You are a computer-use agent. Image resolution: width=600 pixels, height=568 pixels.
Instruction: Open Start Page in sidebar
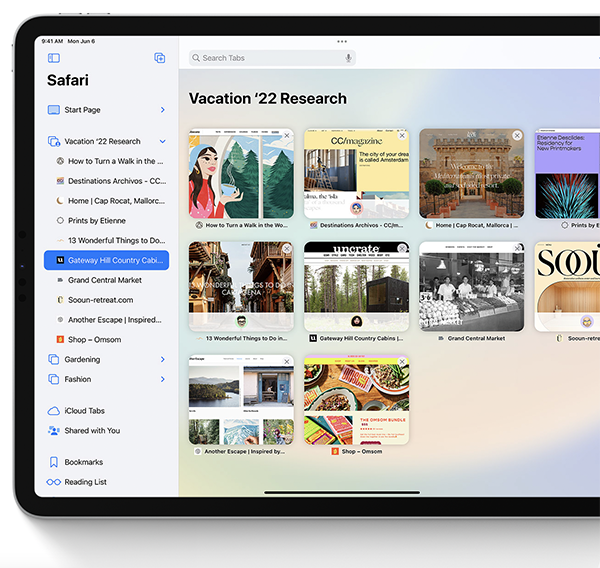point(106,110)
